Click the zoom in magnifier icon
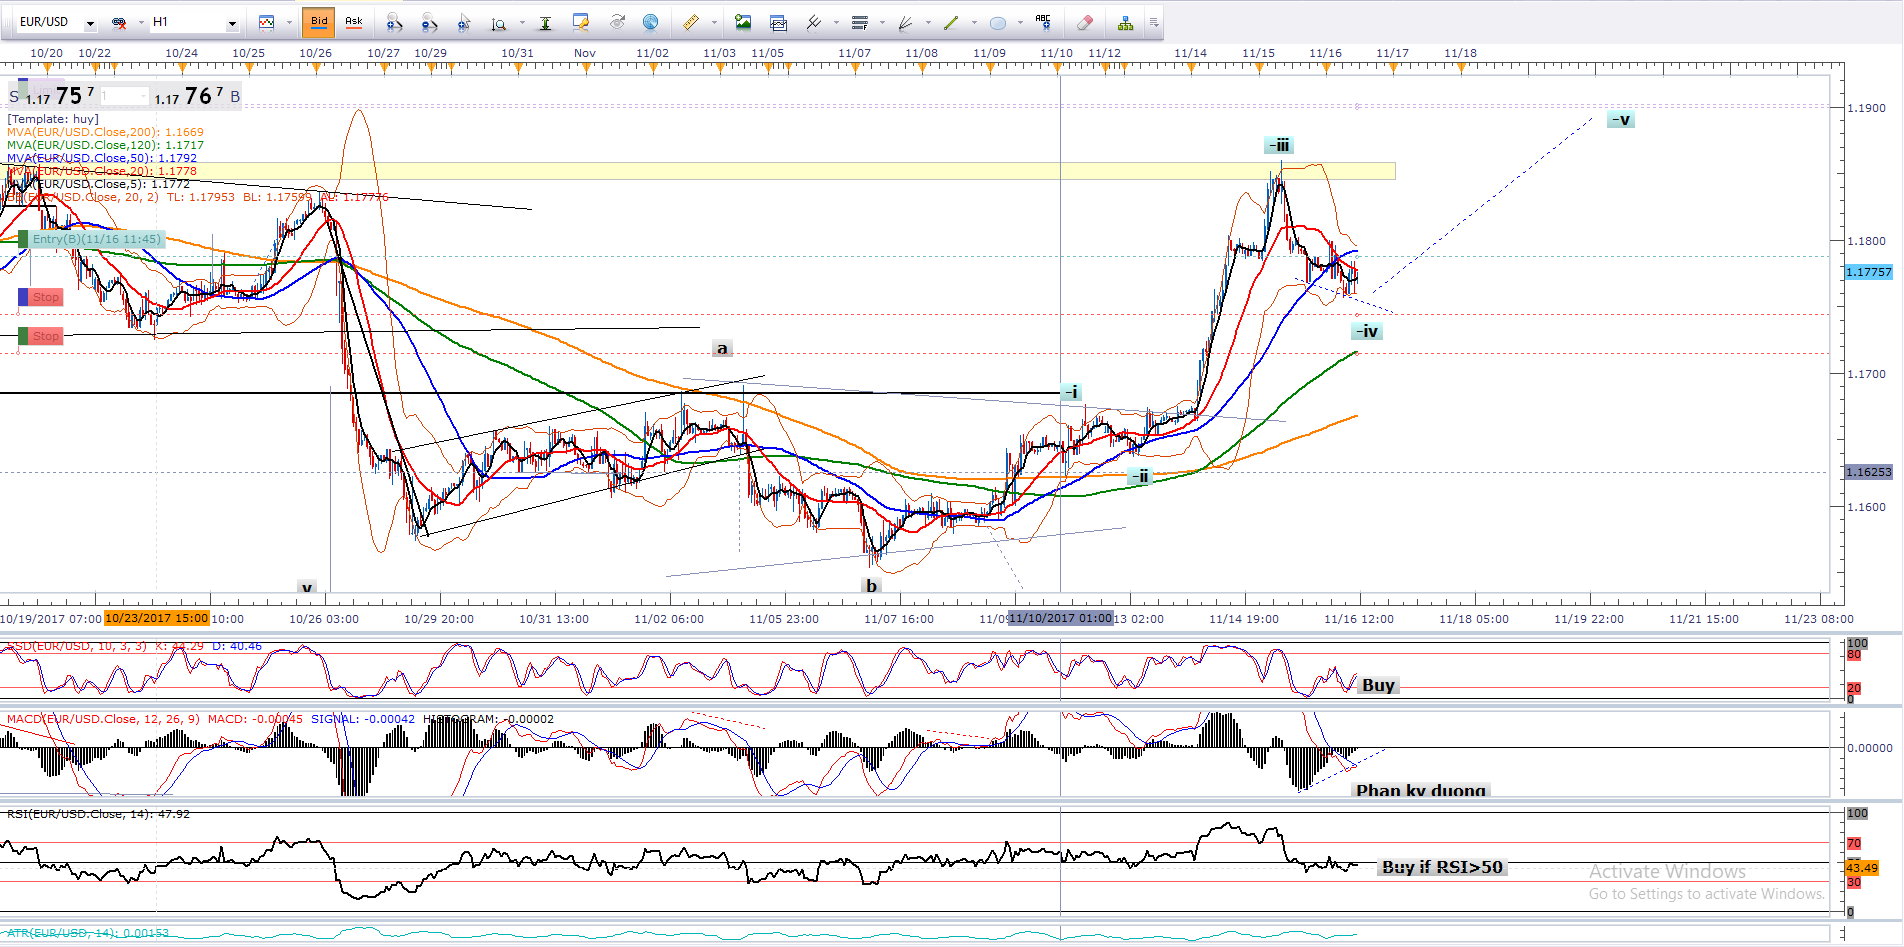1904x947 pixels. pos(394,22)
